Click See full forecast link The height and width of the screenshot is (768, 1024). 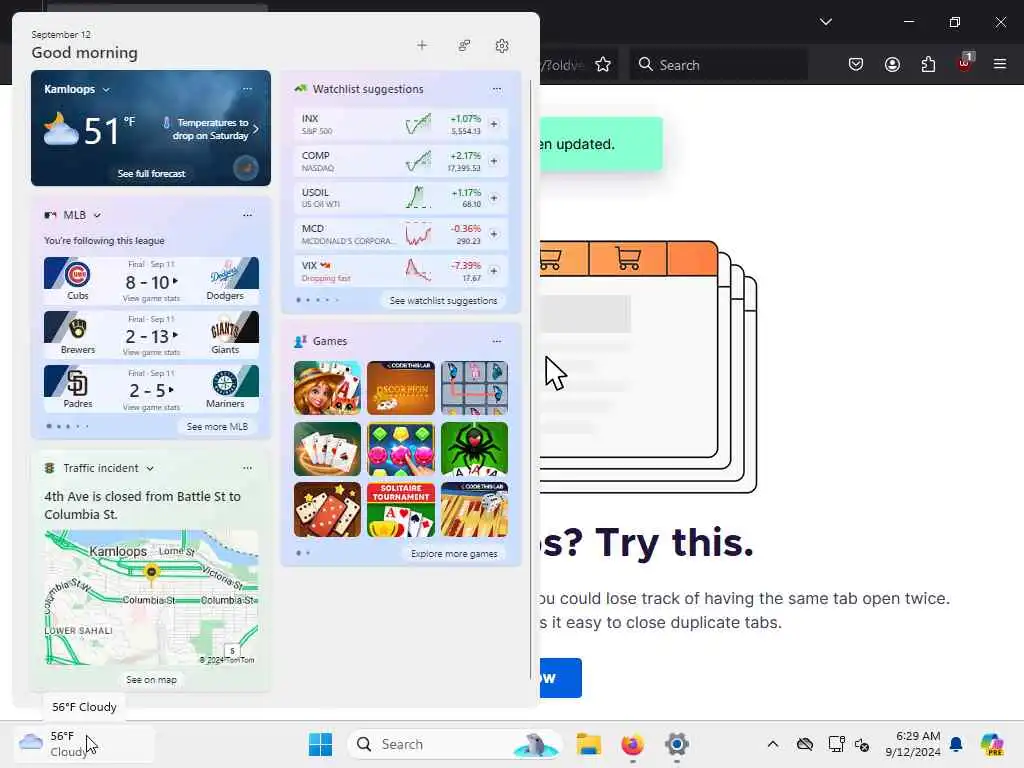(x=152, y=173)
